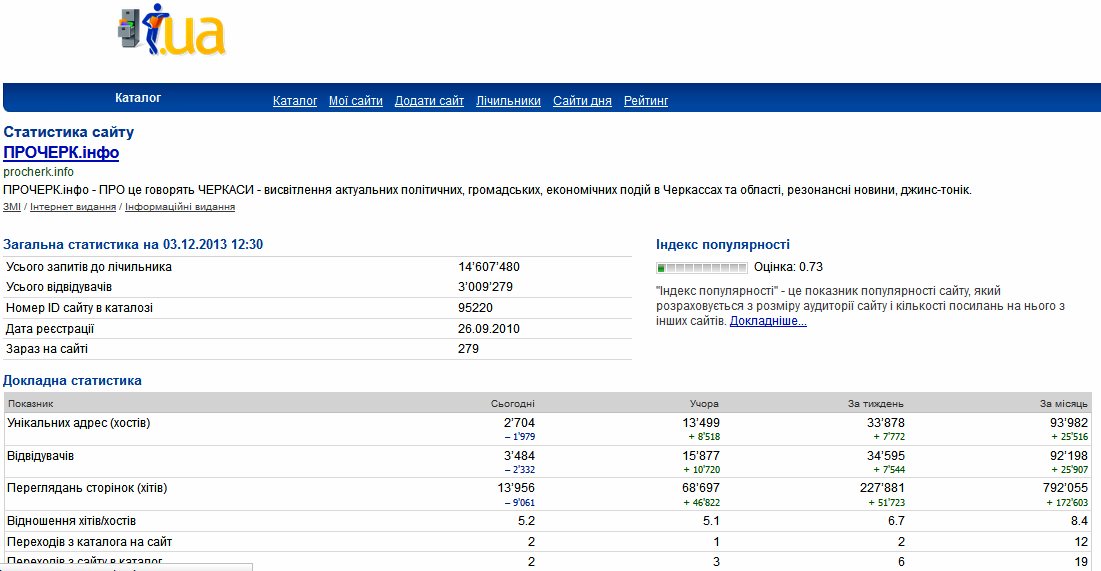Click the Переглядань сторінок (хітів) row label

coord(87,488)
